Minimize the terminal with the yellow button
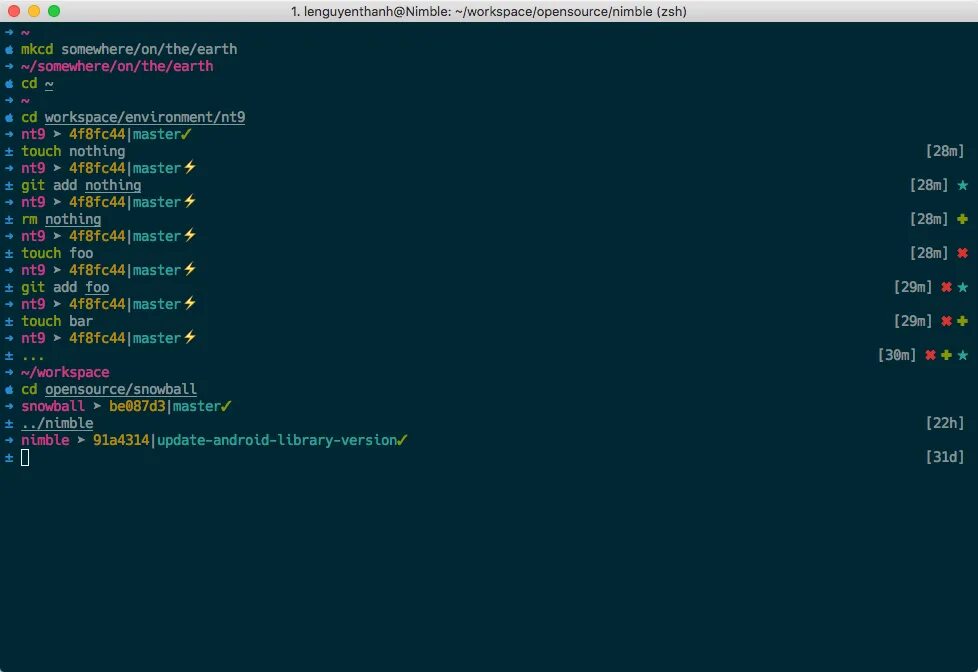 tap(34, 11)
